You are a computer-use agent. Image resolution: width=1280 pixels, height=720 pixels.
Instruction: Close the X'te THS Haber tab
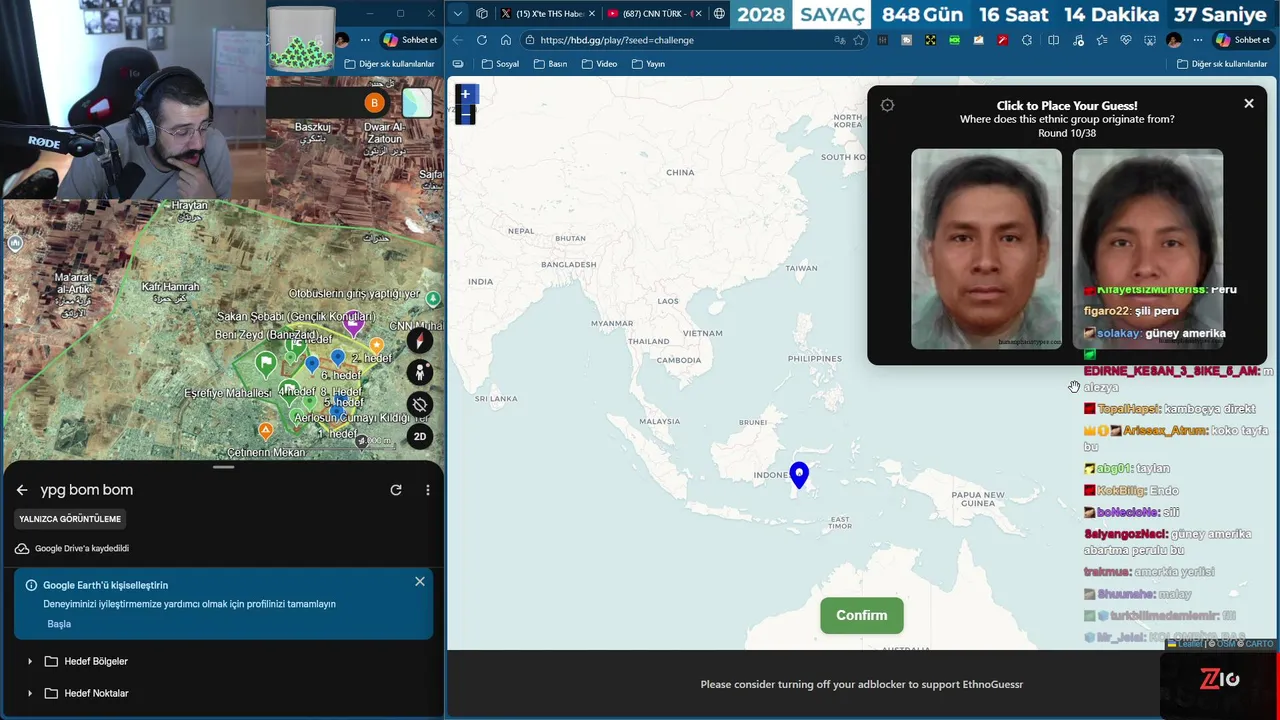(590, 14)
